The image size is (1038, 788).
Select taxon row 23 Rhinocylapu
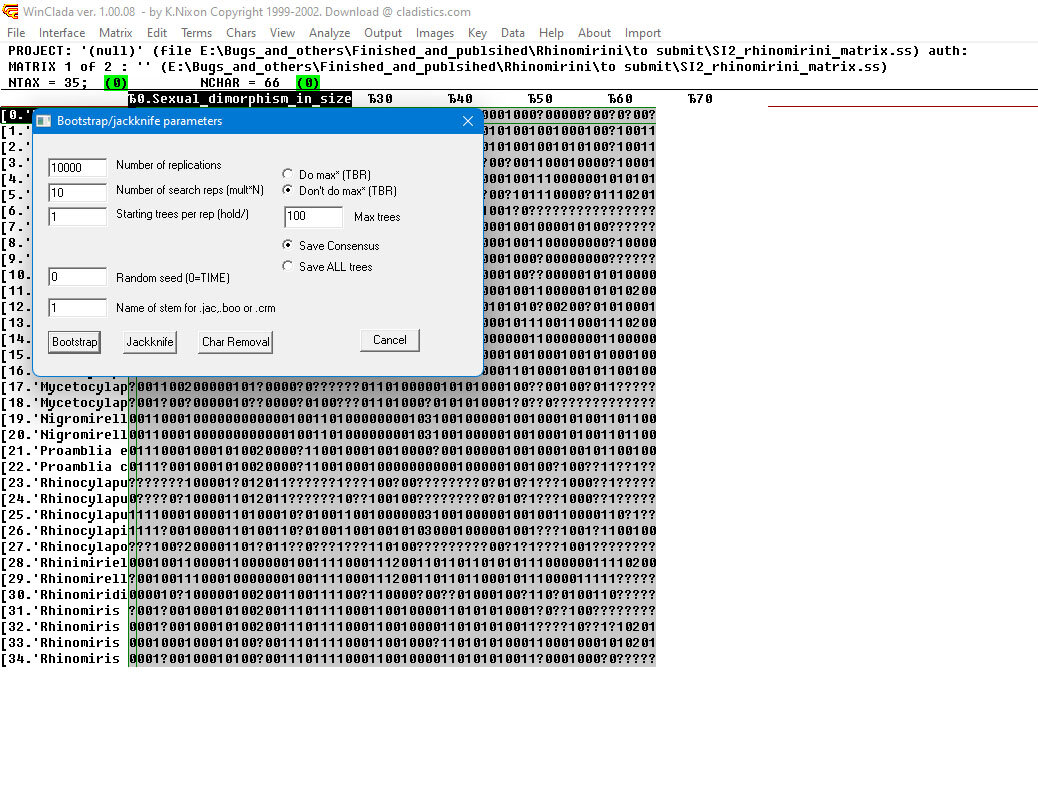[65, 483]
